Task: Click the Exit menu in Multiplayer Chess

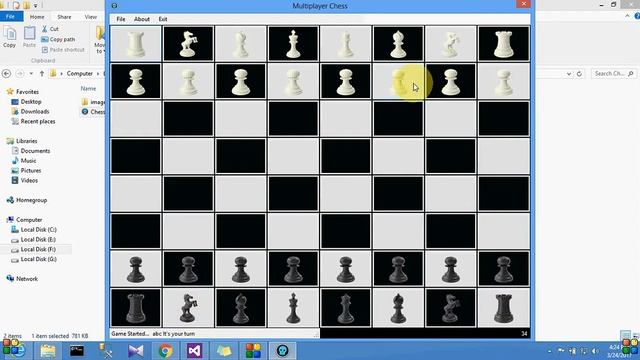Action: tap(163, 19)
